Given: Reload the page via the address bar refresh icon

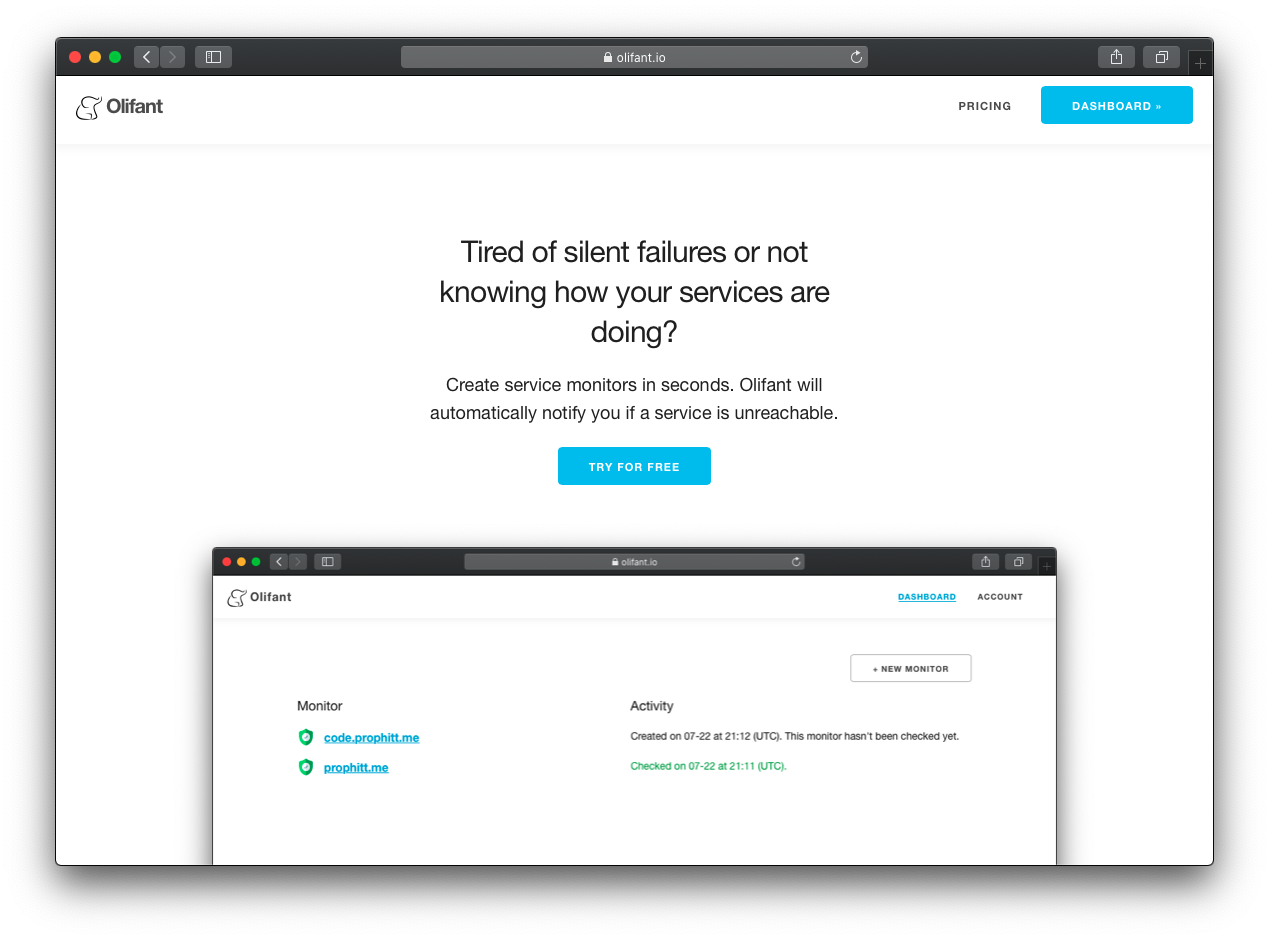Looking at the screenshot, I should click(x=856, y=57).
